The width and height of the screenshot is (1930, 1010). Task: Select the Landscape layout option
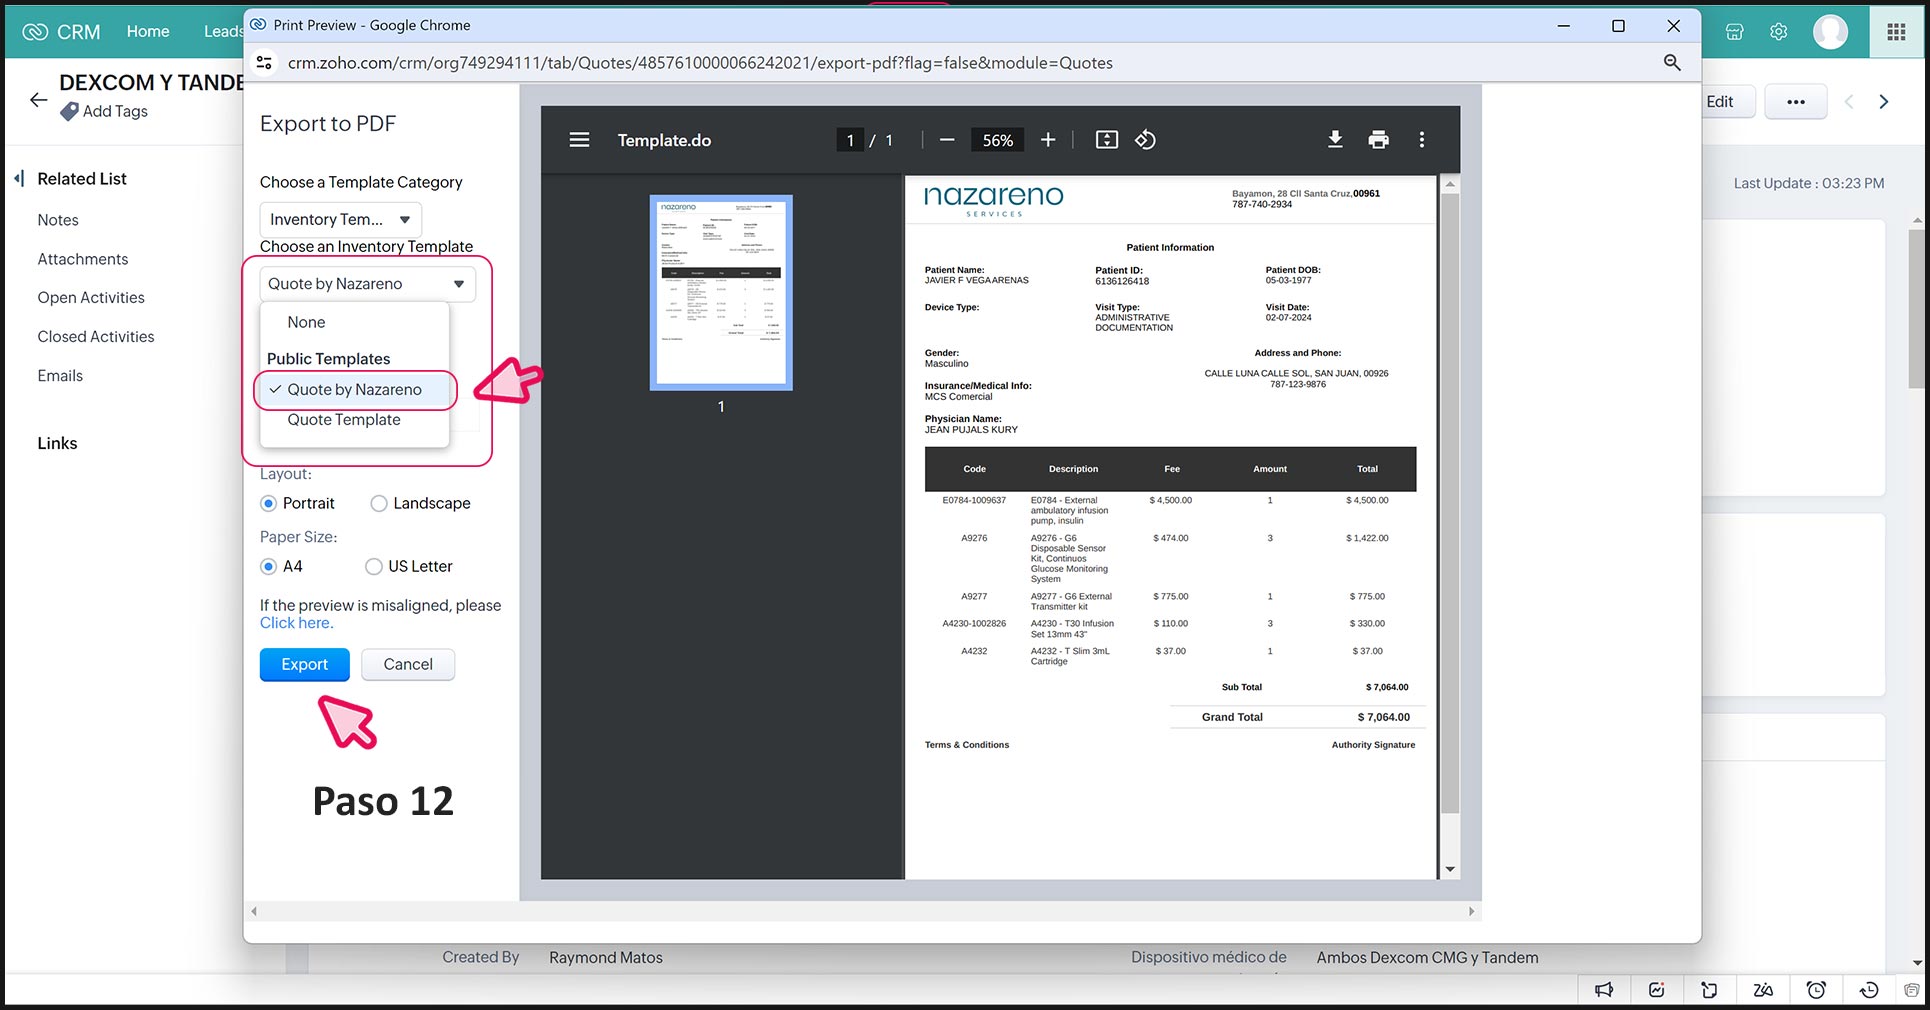pyautogui.click(x=379, y=504)
